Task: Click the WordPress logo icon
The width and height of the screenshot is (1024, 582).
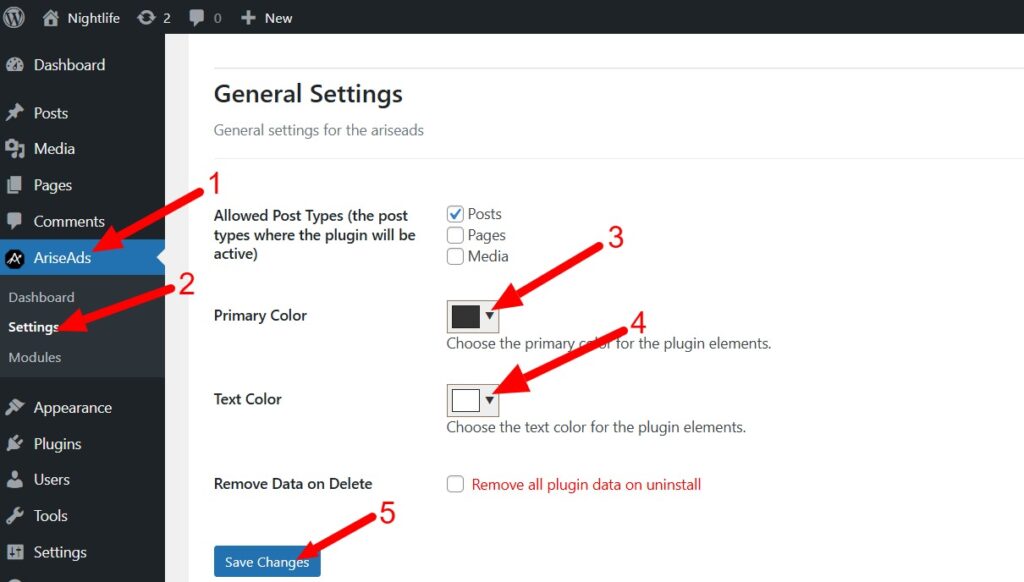Action: coord(13,18)
